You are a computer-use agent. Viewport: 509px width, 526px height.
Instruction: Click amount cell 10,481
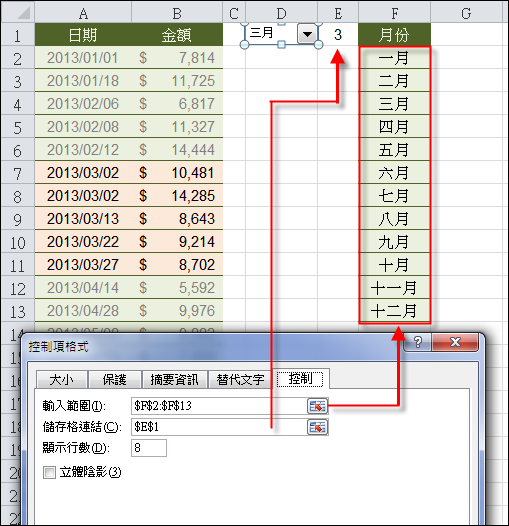pos(177,173)
